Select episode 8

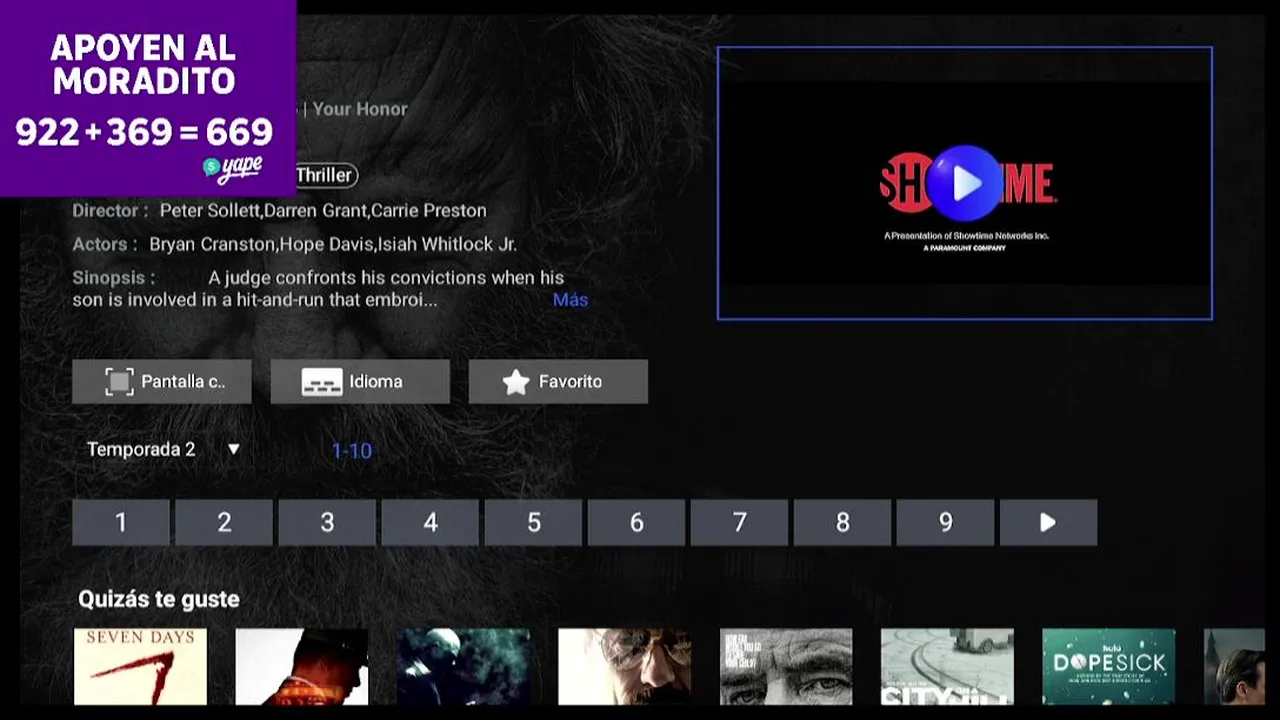pyautogui.click(x=842, y=522)
